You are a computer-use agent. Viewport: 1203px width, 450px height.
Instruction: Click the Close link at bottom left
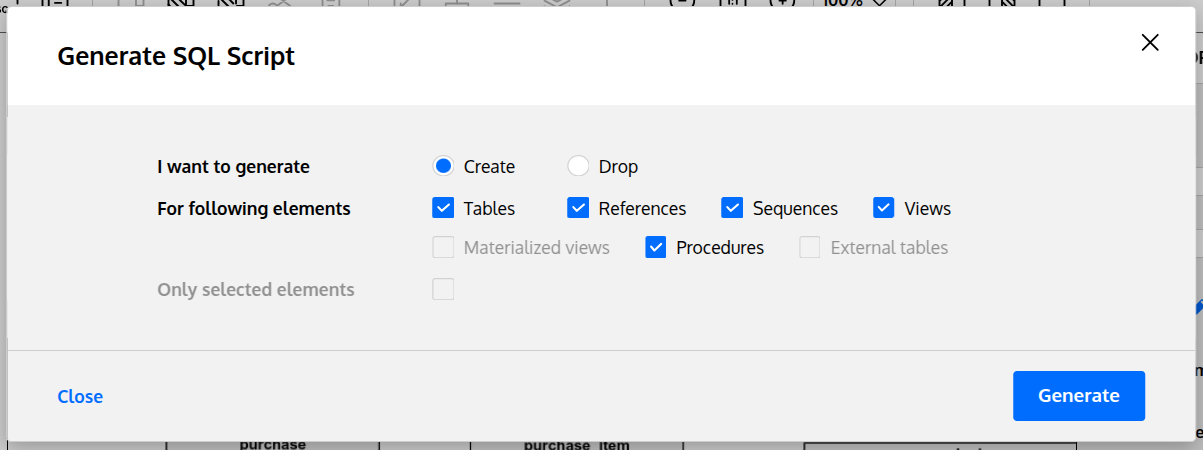click(80, 396)
